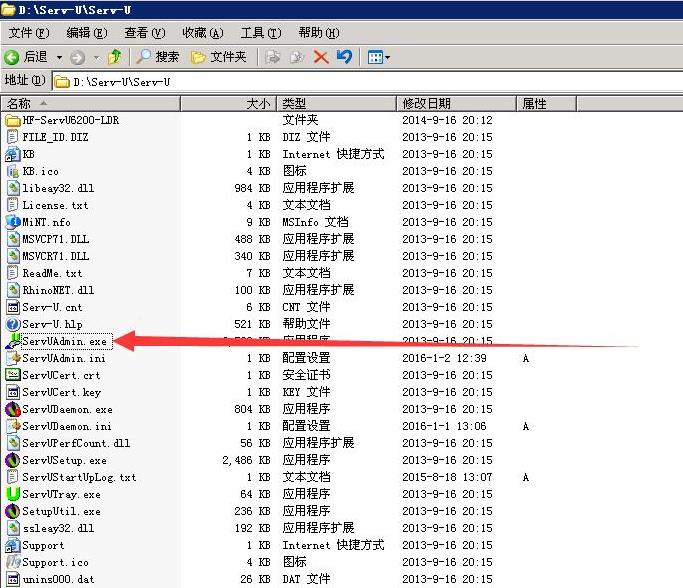Viewport: 683px width, 588px height.
Task: Click the 2014-9-16 20:12 folder date
Action: [x=447, y=120]
